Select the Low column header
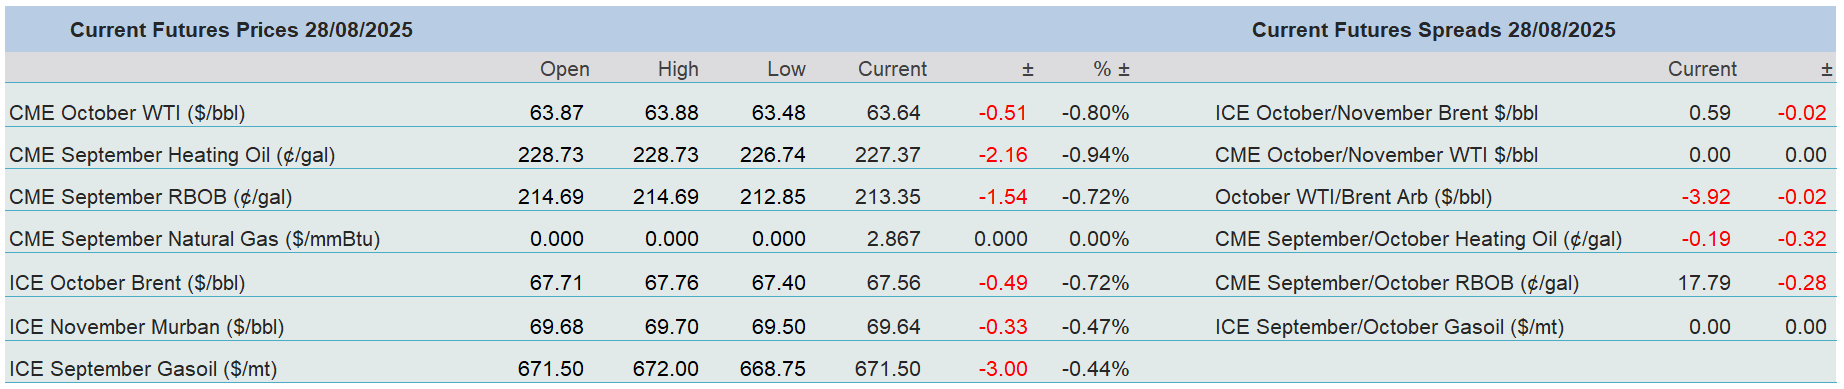Viewport: 1844px width, 389px height. coord(786,69)
